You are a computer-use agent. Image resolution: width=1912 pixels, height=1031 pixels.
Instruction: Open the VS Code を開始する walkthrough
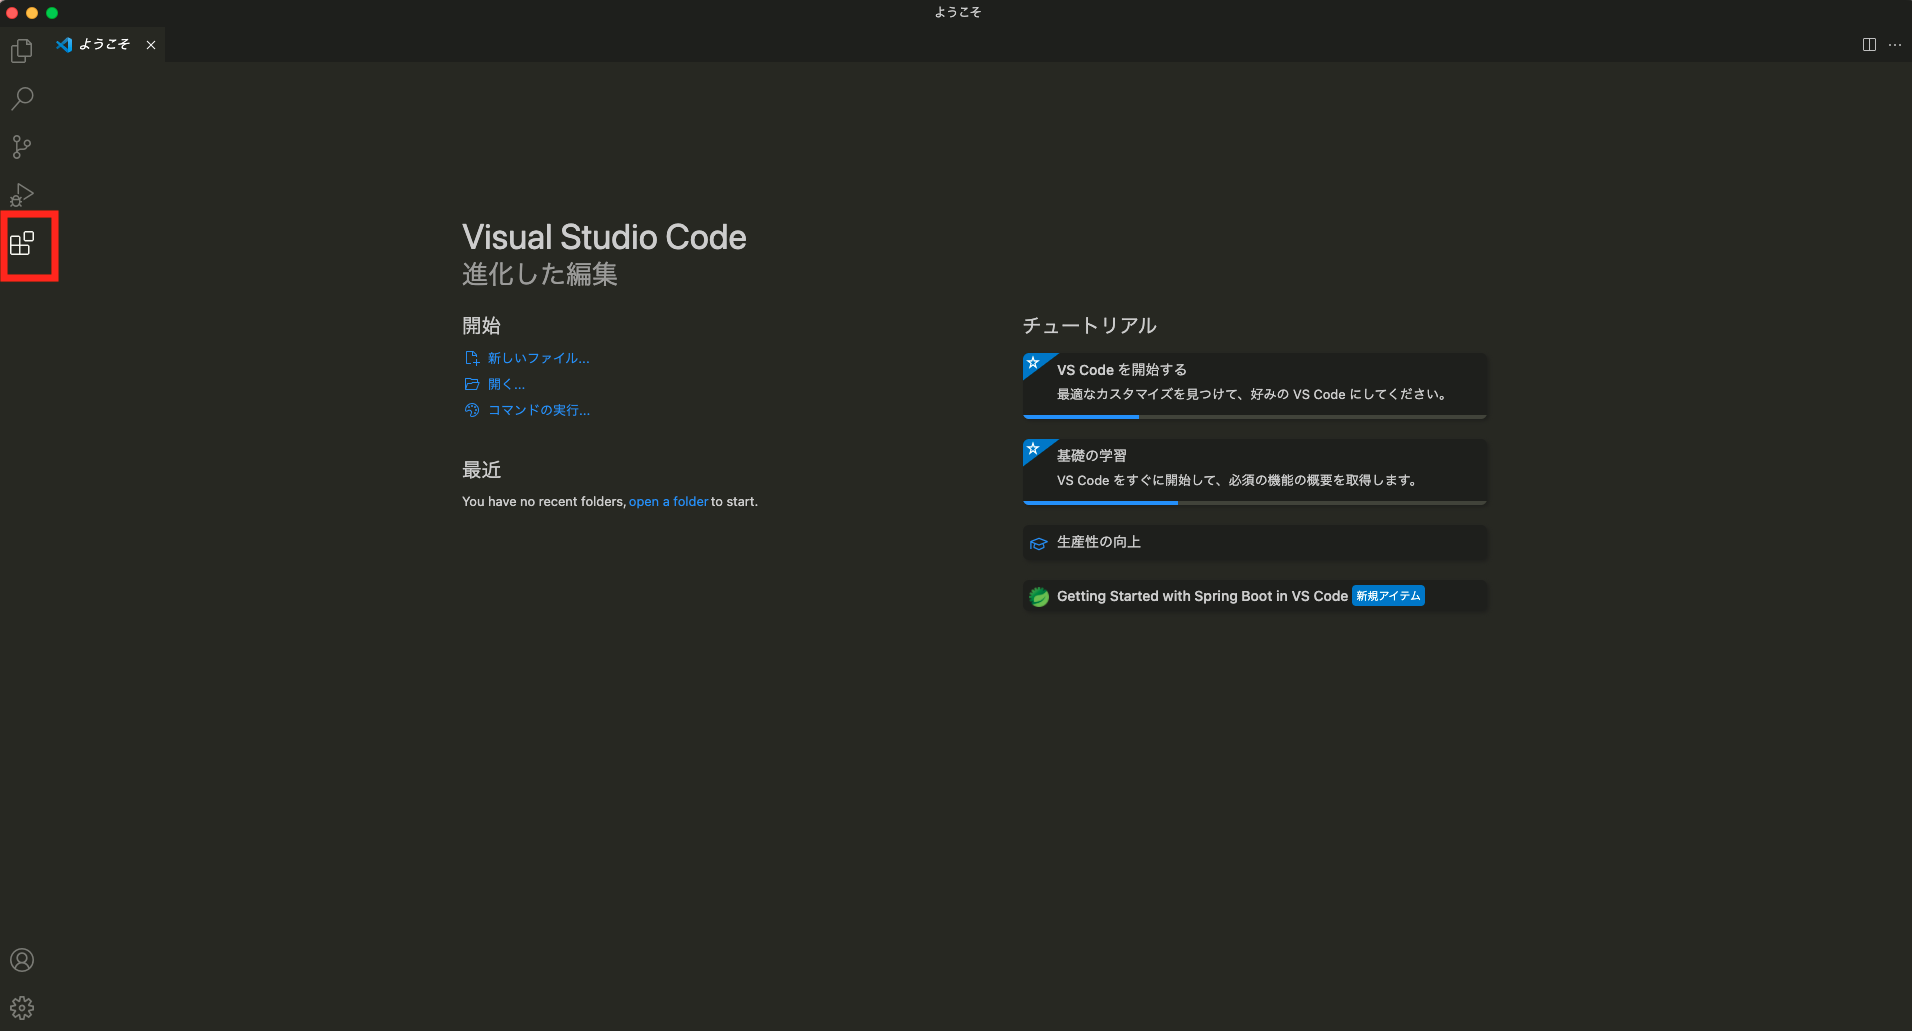point(1254,385)
